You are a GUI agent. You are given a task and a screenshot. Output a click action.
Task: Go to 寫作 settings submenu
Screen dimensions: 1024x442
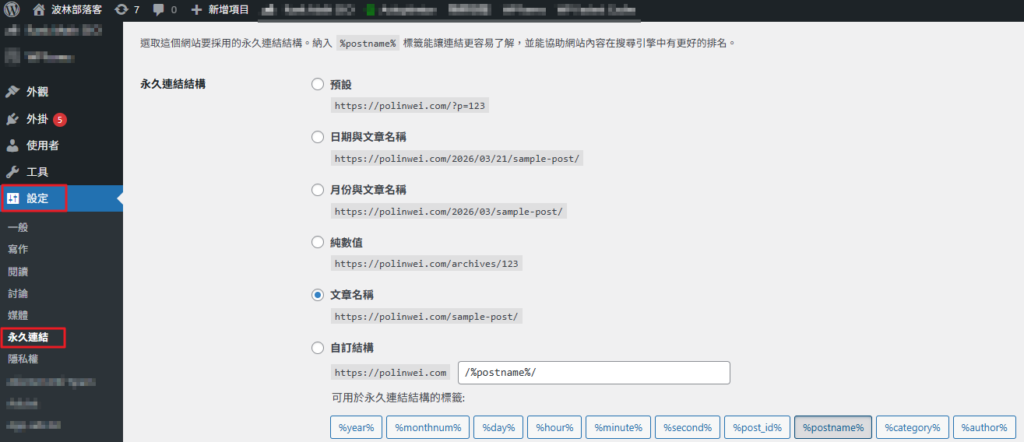(x=18, y=249)
